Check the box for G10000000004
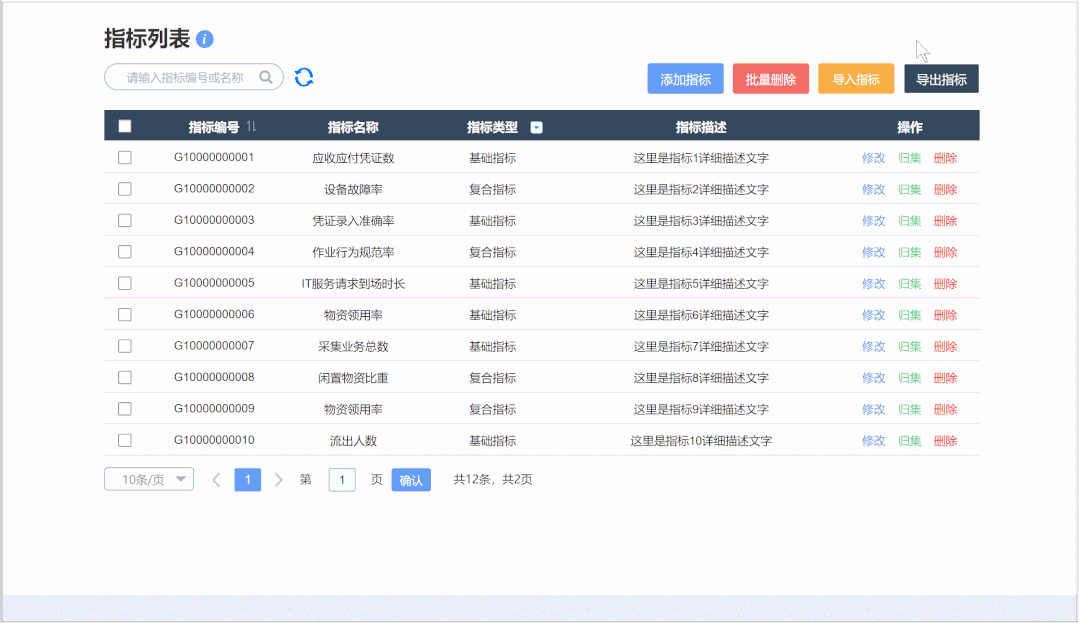This screenshot has width=1079, height=623. click(x=125, y=252)
